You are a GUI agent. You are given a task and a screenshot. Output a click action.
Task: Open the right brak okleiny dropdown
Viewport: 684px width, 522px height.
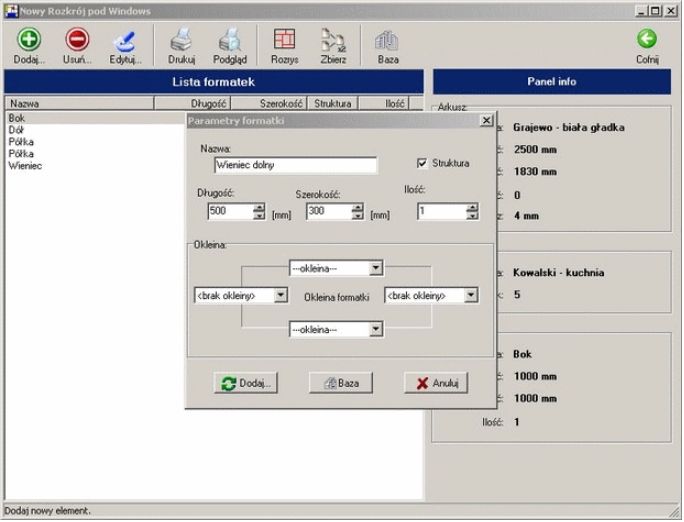point(470,295)
